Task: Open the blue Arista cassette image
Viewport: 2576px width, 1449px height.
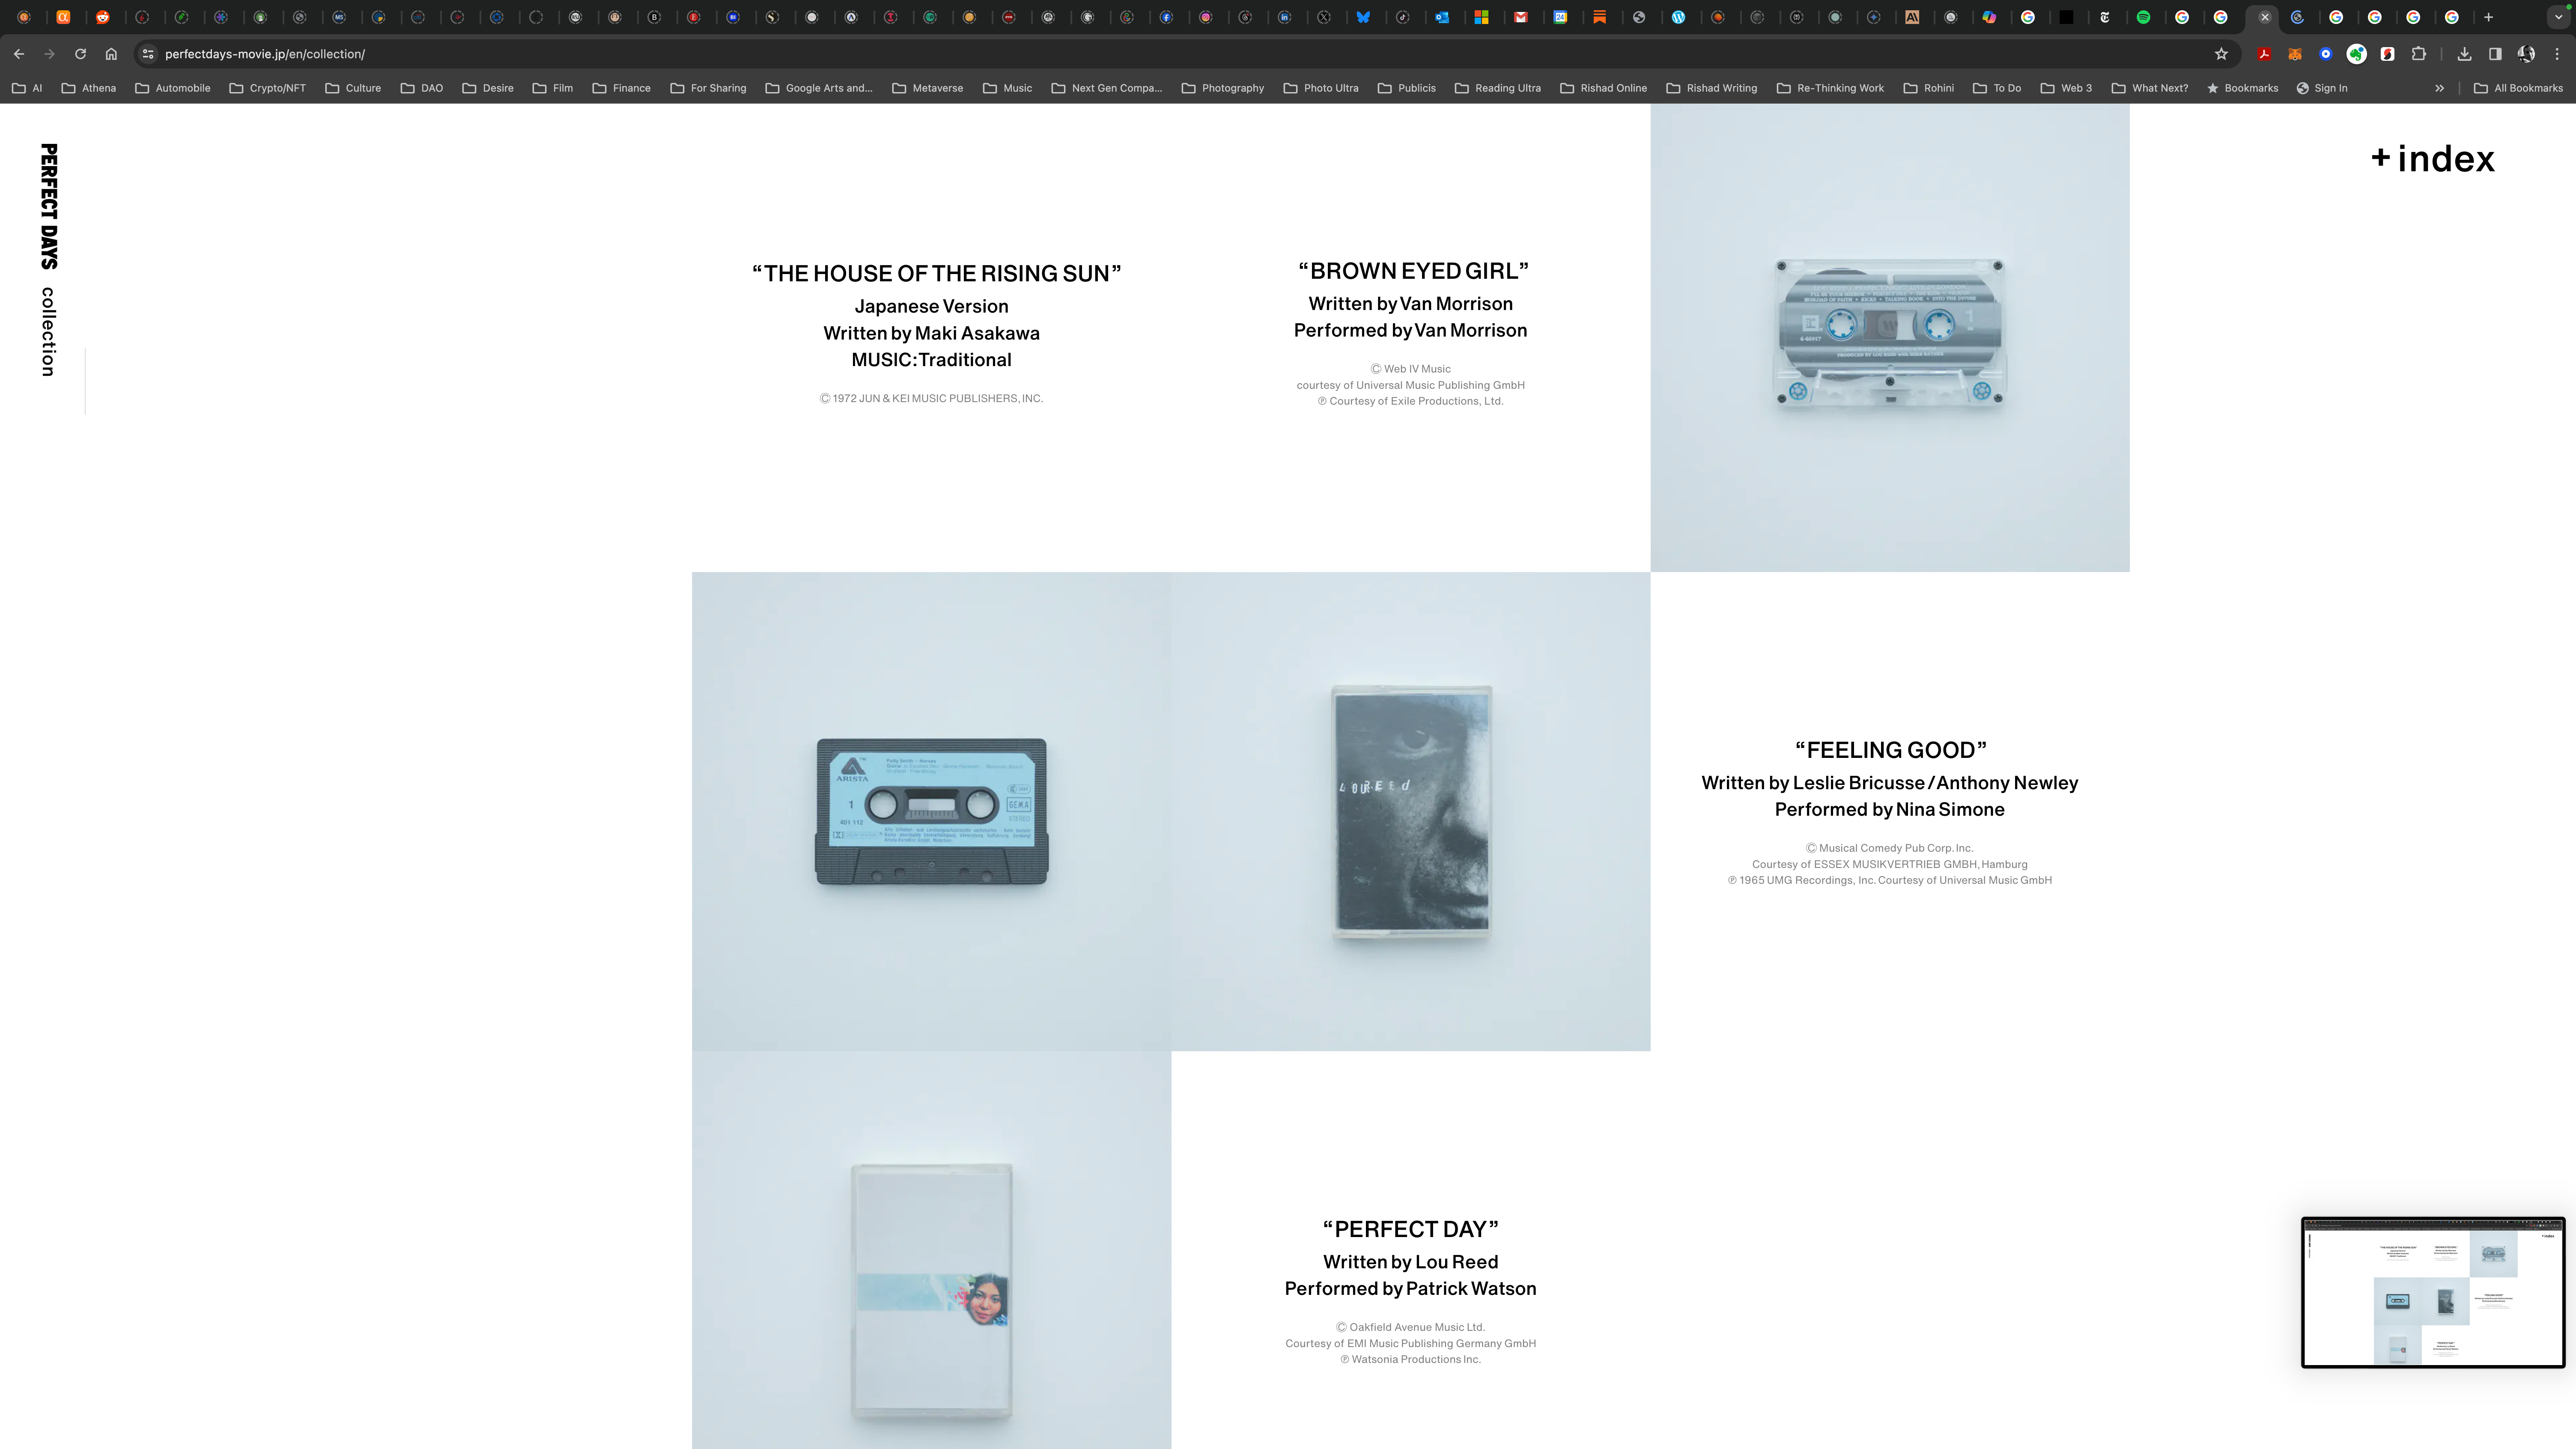Action: (931, 811)
